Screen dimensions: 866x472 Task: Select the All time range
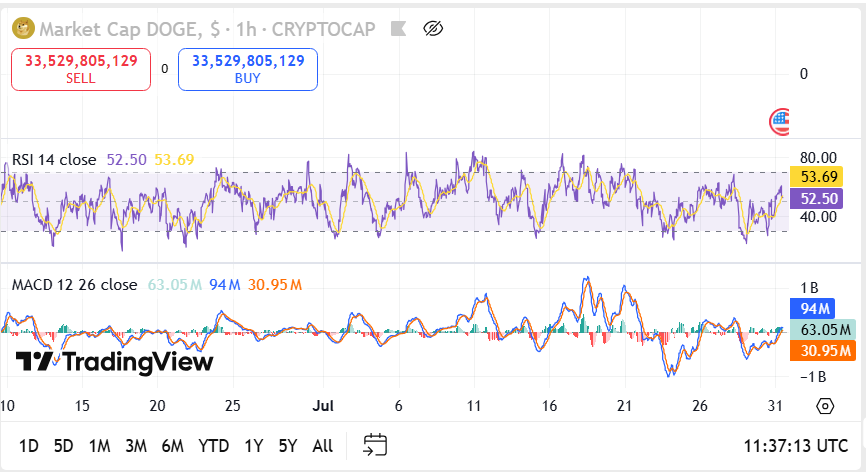tap(322, 445)
